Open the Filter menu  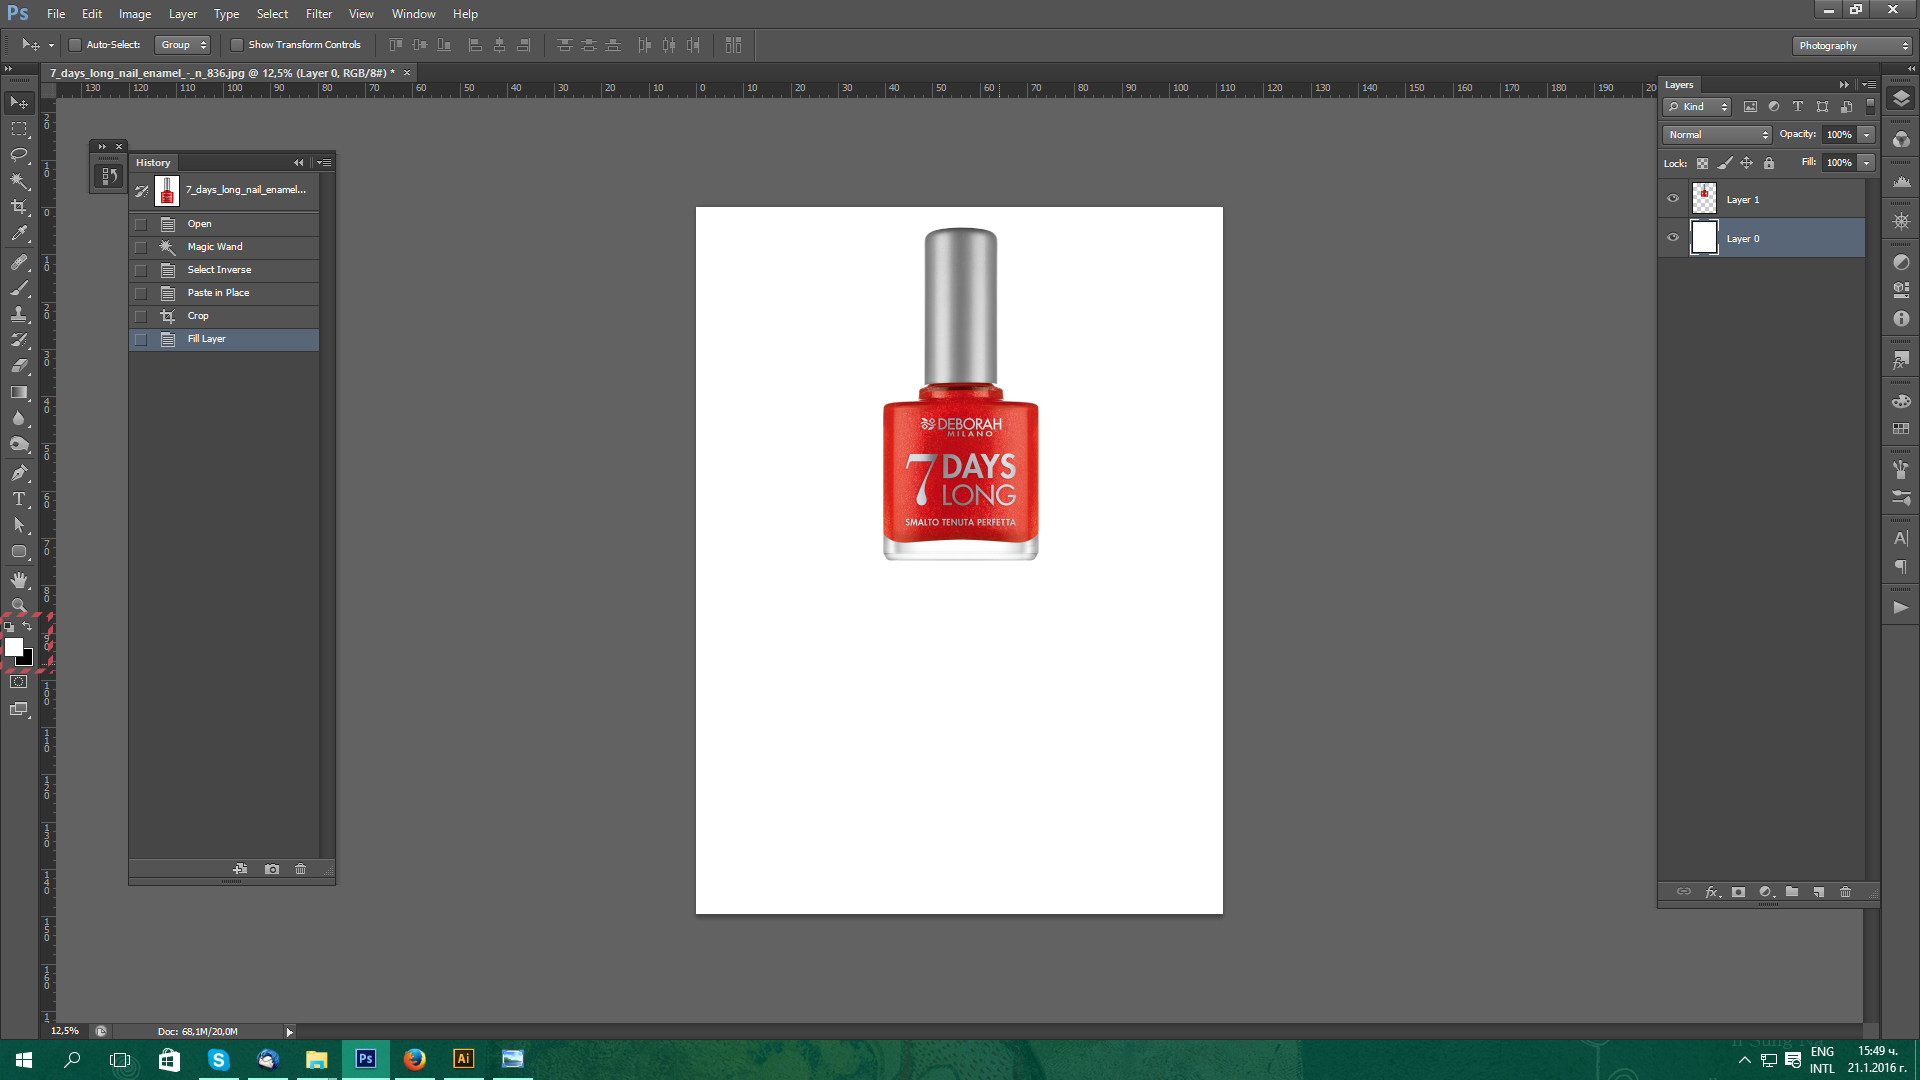[319, 14]
